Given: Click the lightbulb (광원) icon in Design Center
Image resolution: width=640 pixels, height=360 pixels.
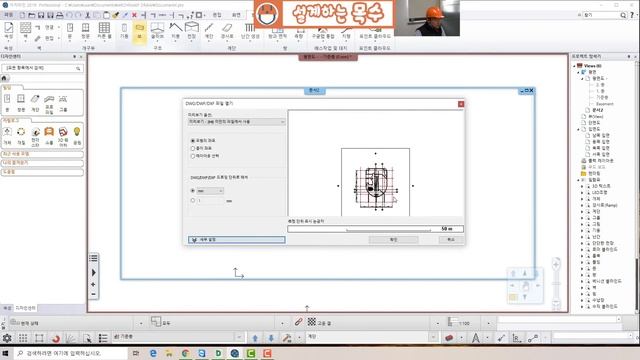Looking at the screenshot, I should pyautogui.click(x=77, y=136).
